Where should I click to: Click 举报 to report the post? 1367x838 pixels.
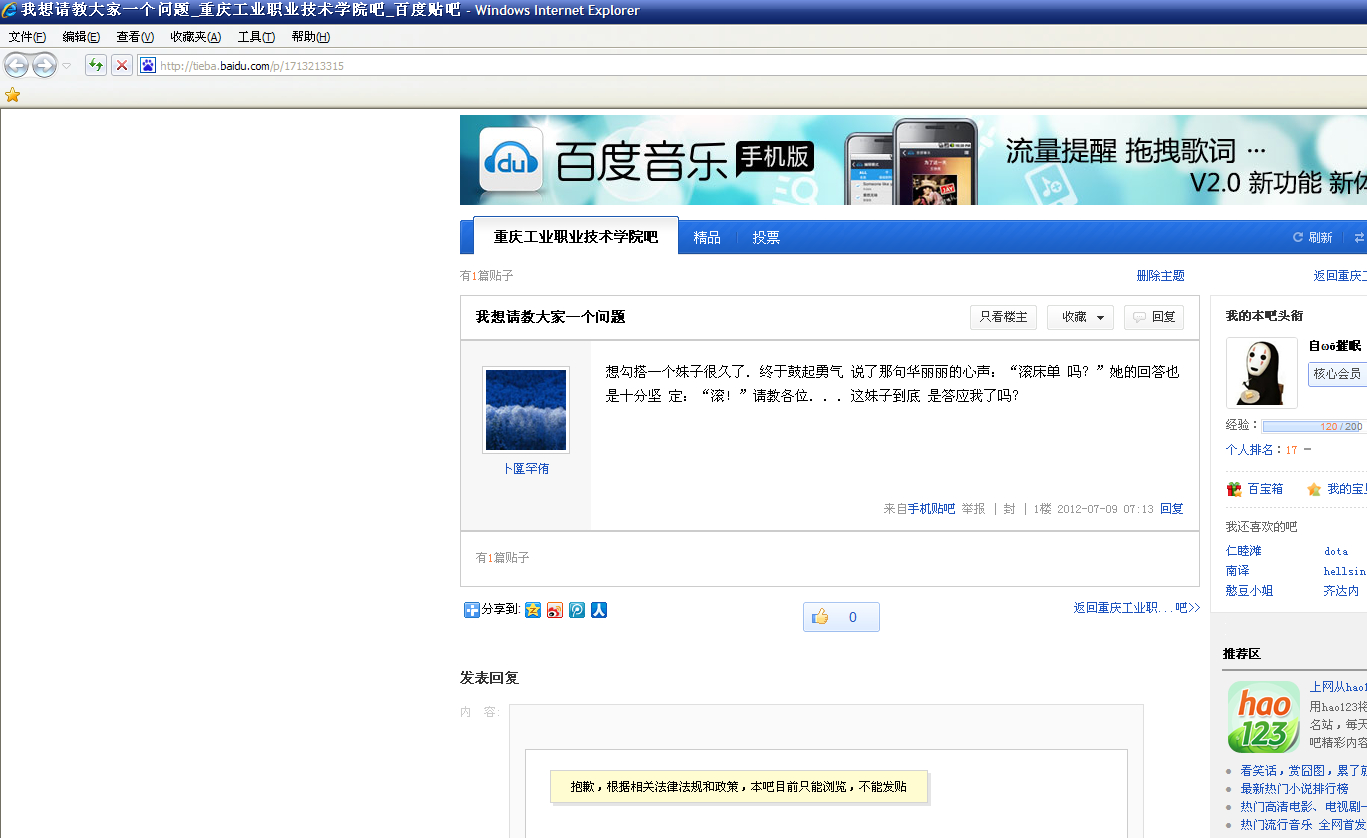tap(973, 509)
